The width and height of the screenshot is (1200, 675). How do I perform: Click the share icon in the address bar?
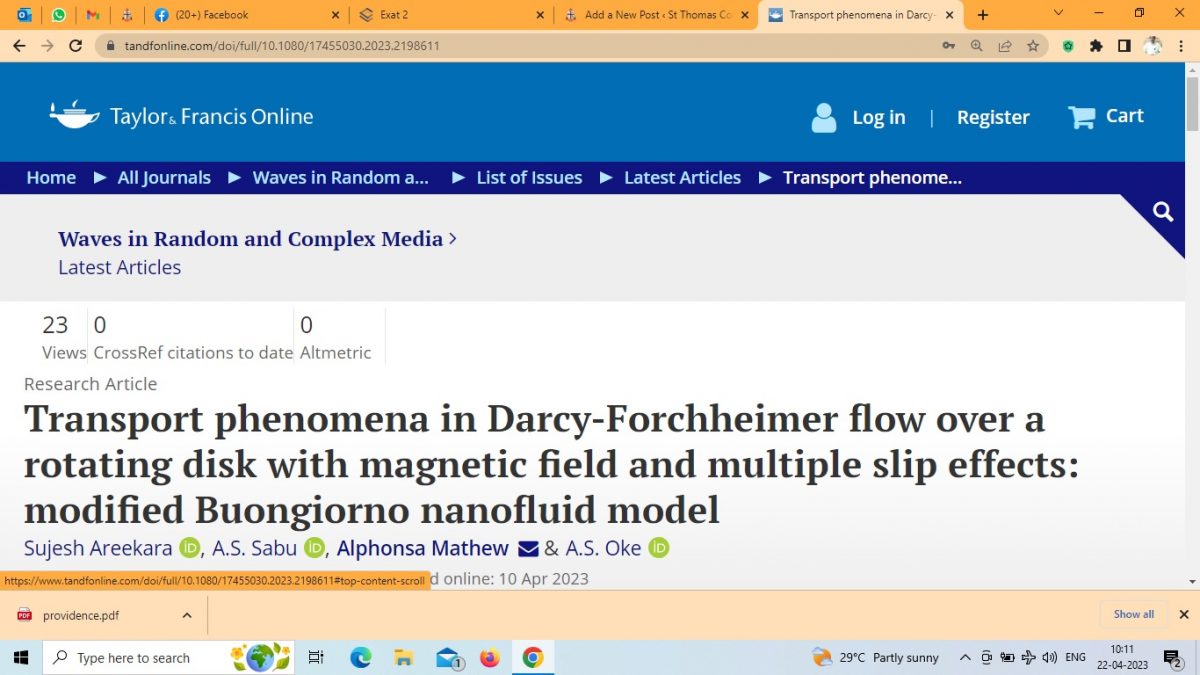[x=1005, y=45]
